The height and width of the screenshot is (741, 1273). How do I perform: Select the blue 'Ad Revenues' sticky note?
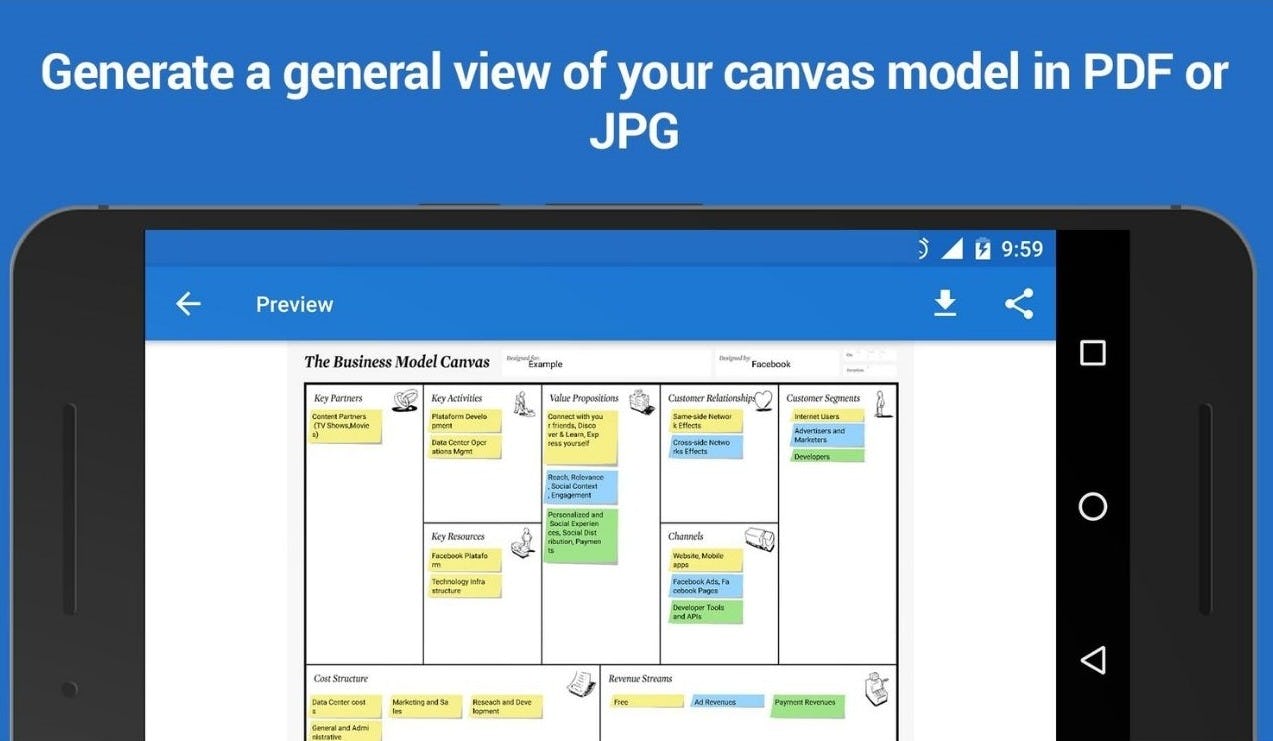click(728, 702)
